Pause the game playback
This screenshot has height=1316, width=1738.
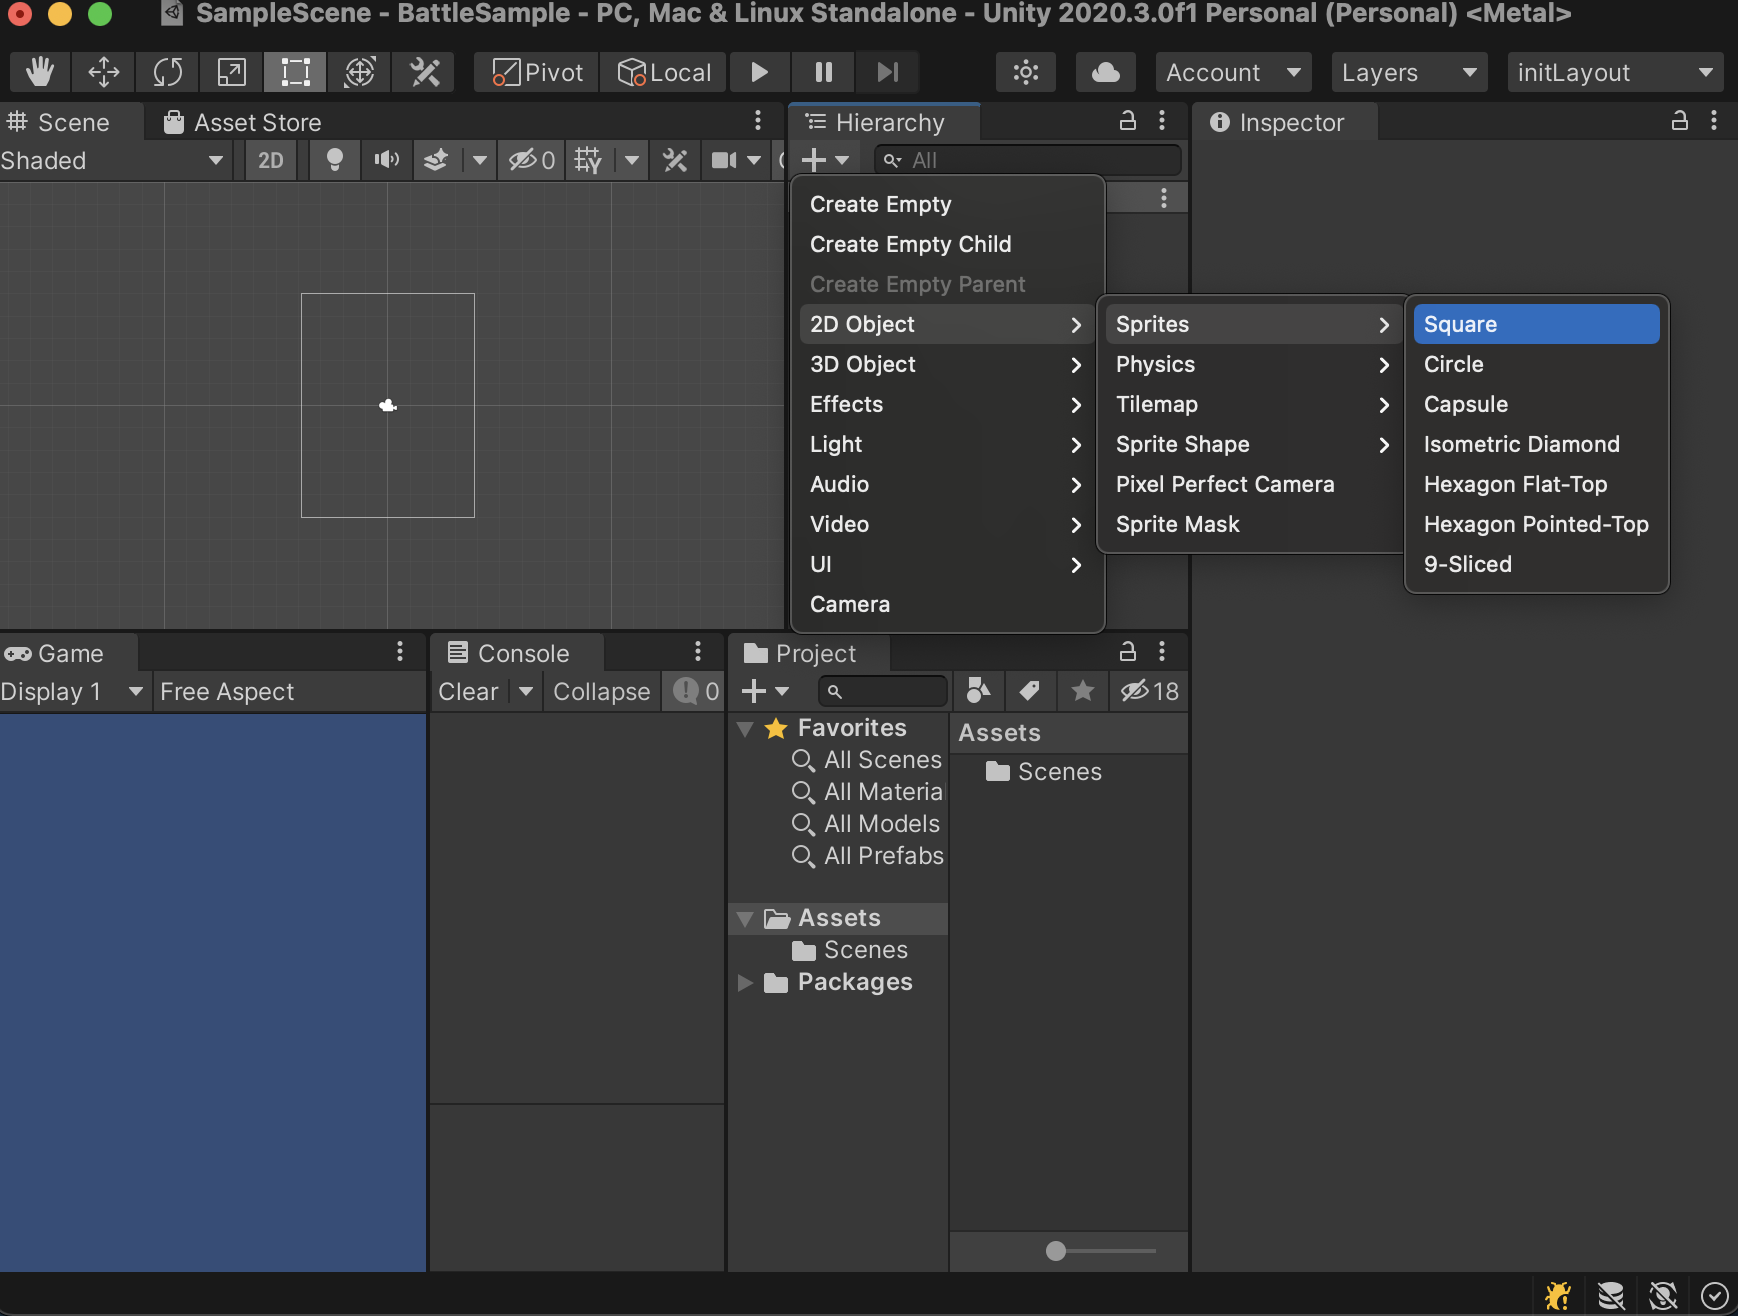[x=823, y=72]
